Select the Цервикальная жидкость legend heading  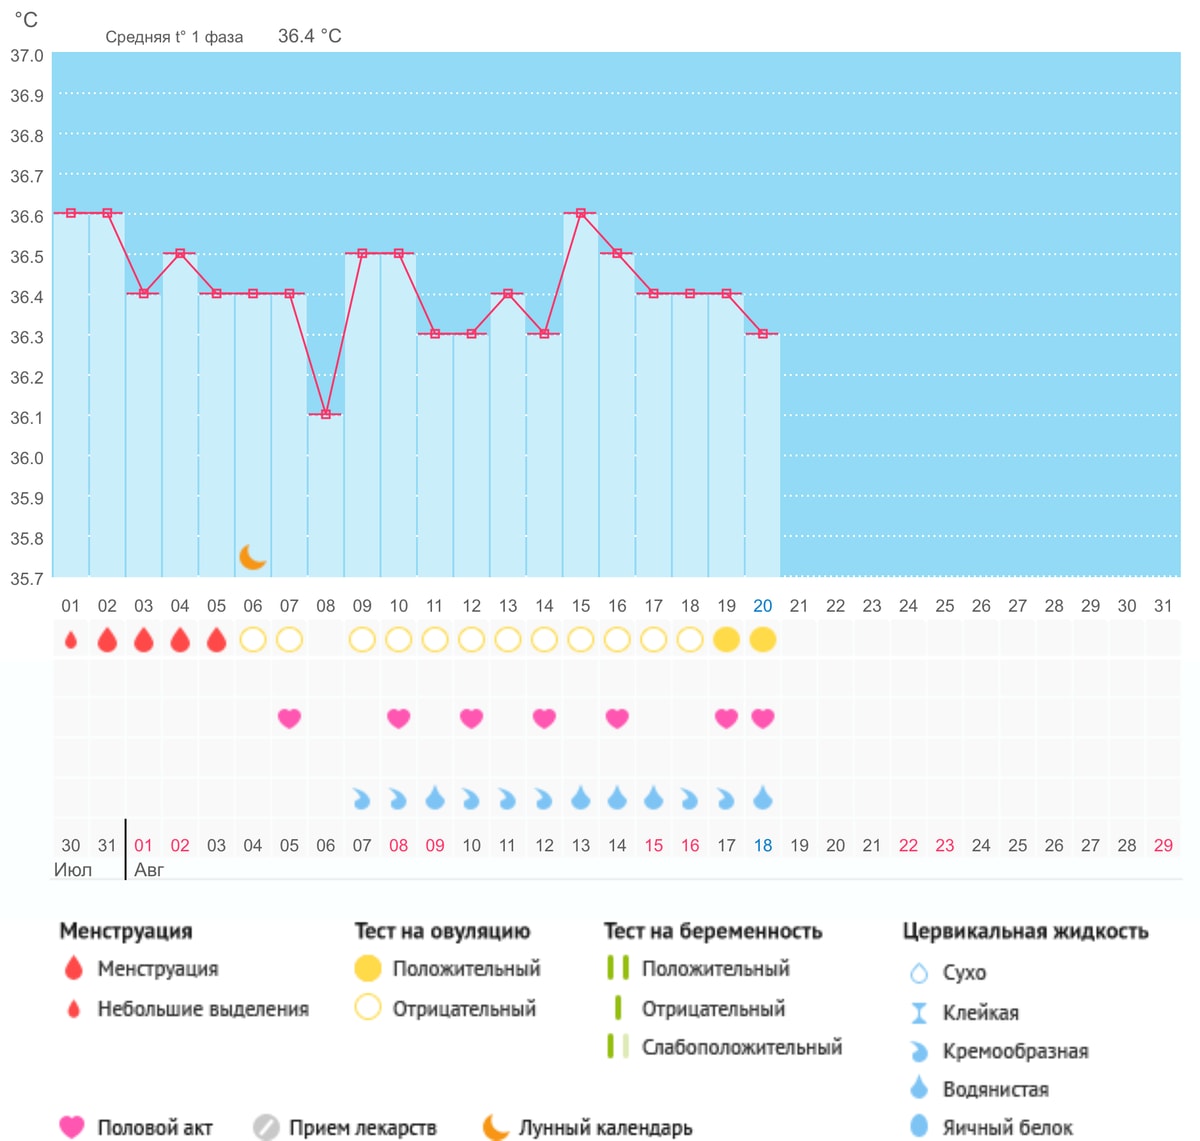coord(1025,931)
